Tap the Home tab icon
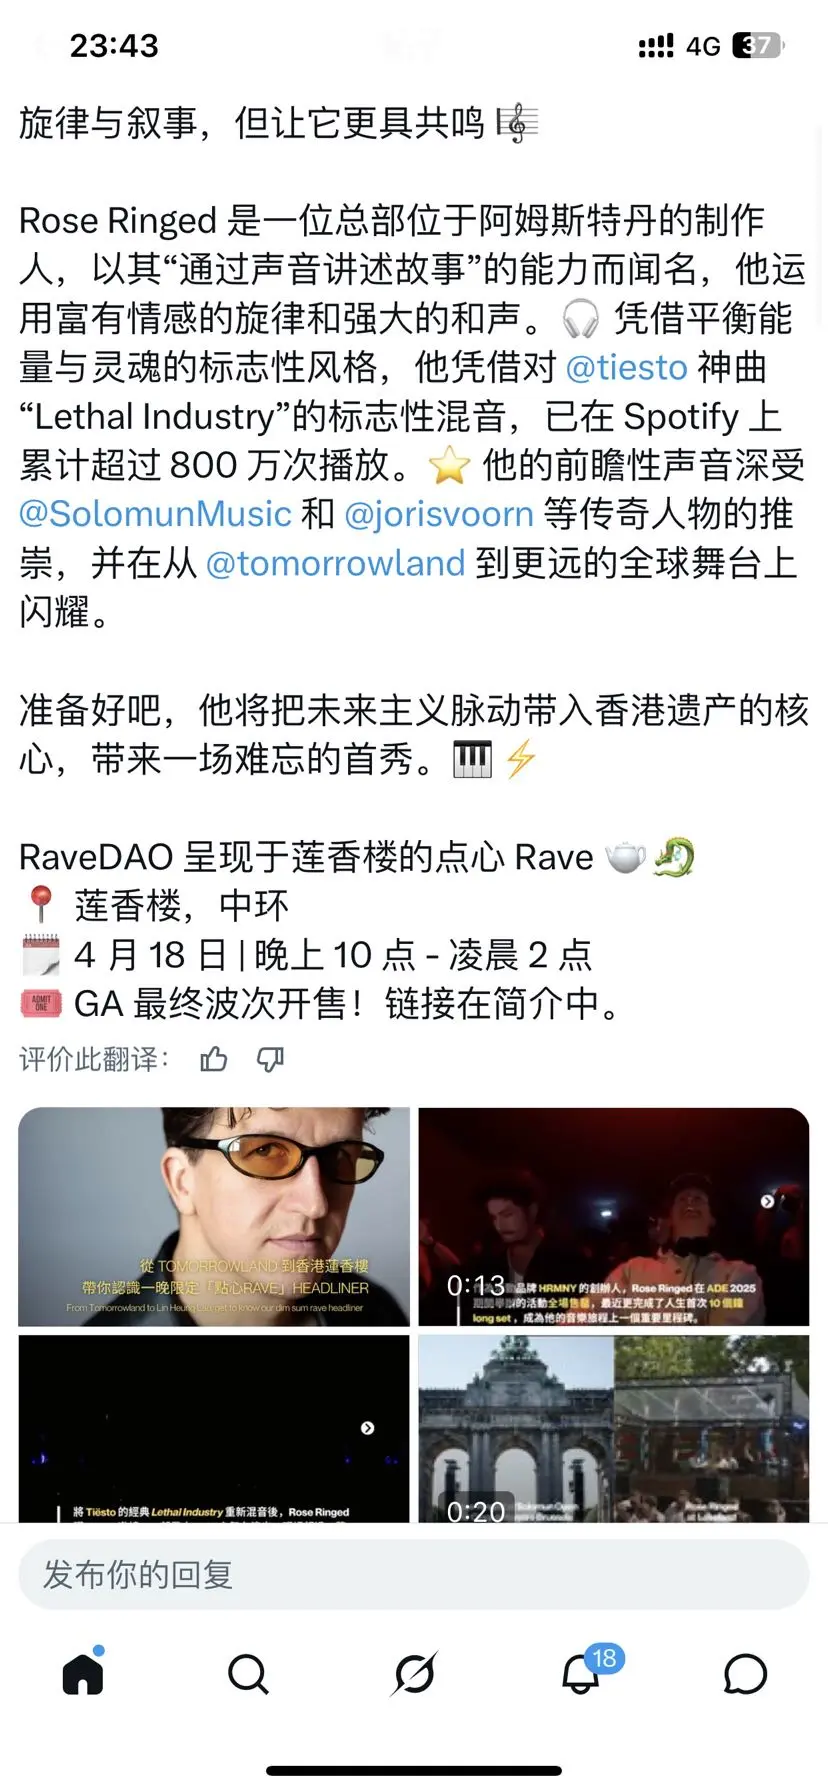 click(x=83, y=1673)
